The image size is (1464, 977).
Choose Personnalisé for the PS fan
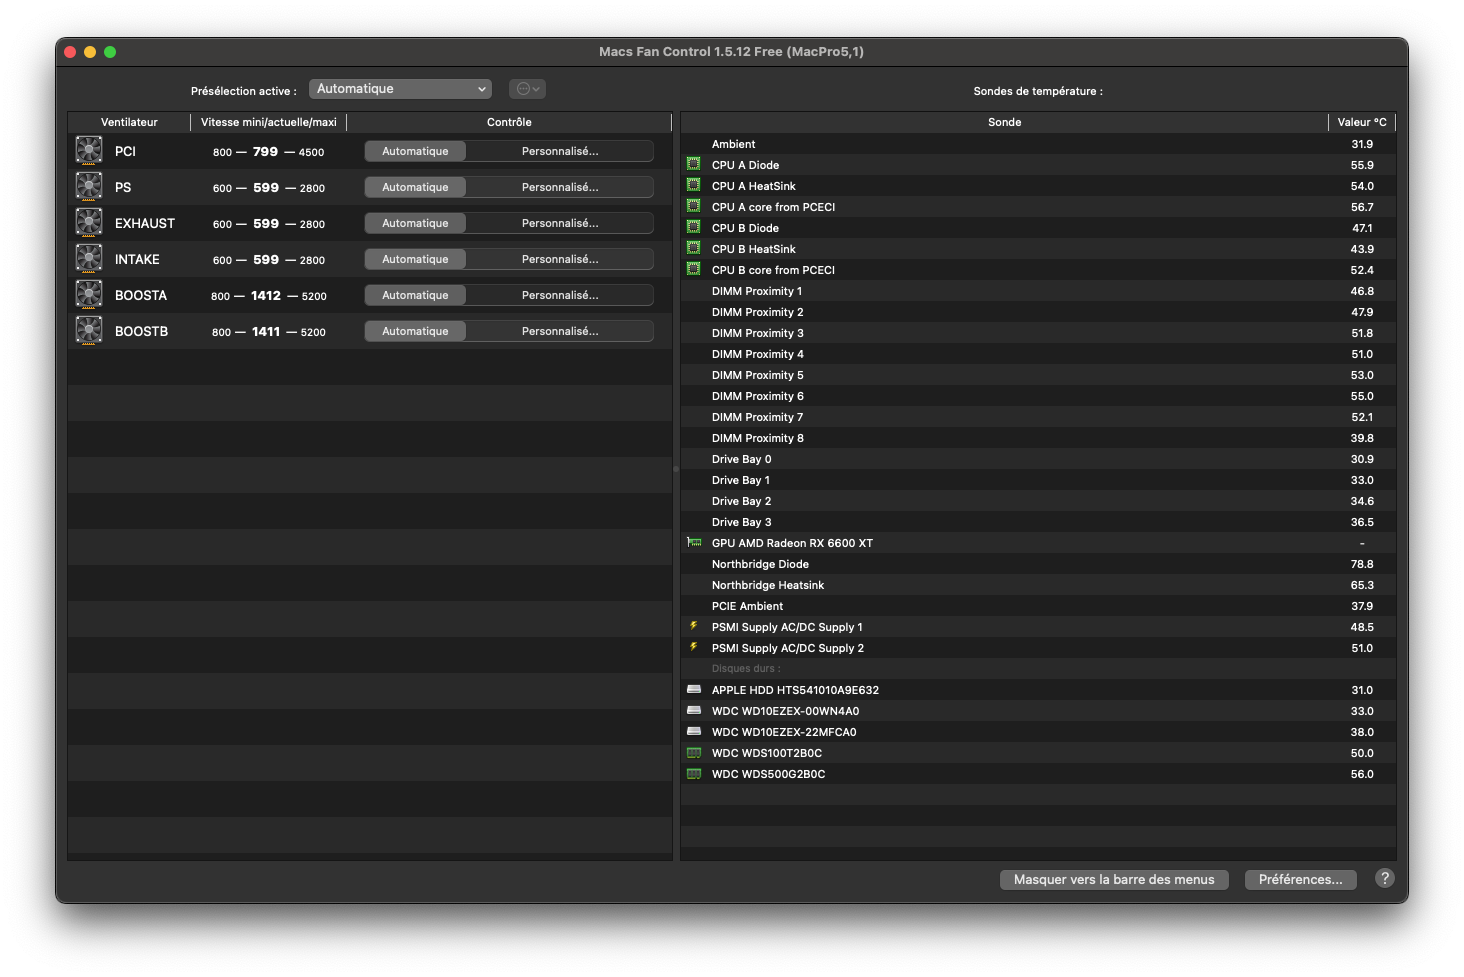pos(560,187)
